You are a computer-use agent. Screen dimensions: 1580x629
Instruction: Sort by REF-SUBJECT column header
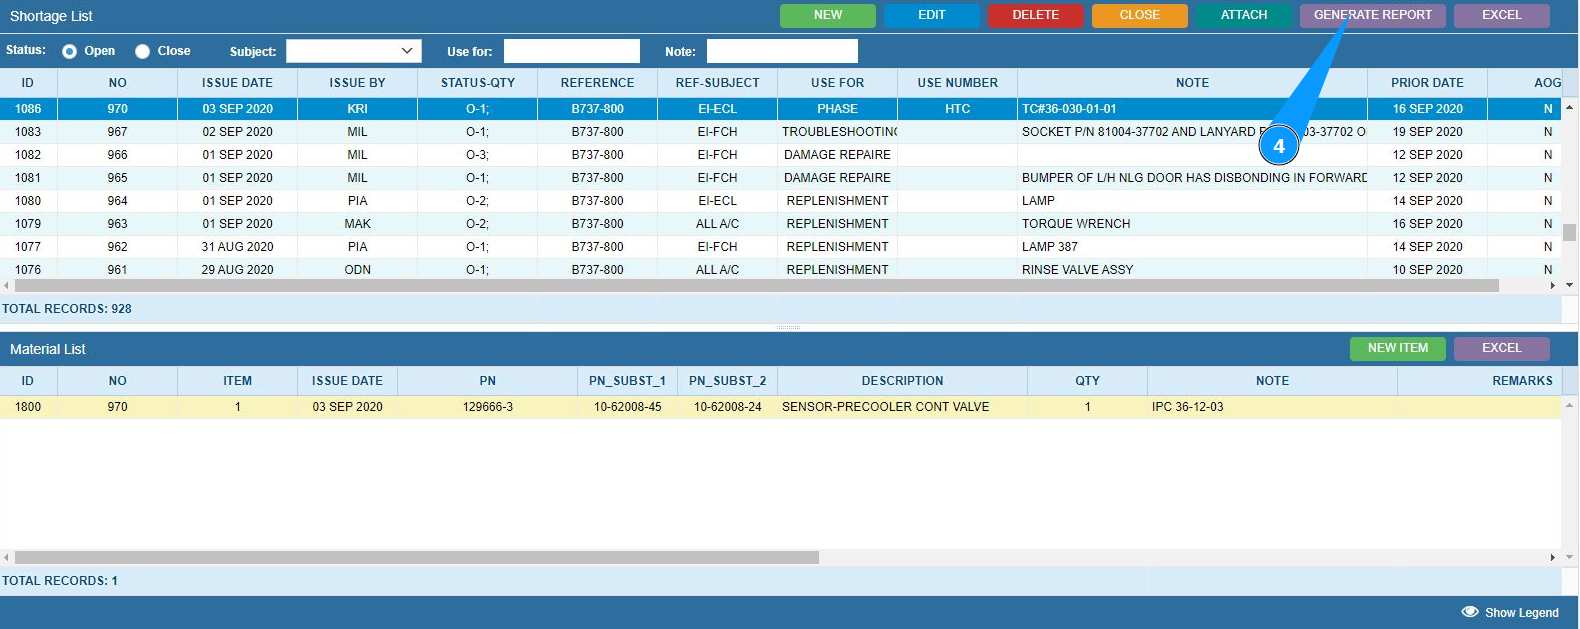pos(718,83)
